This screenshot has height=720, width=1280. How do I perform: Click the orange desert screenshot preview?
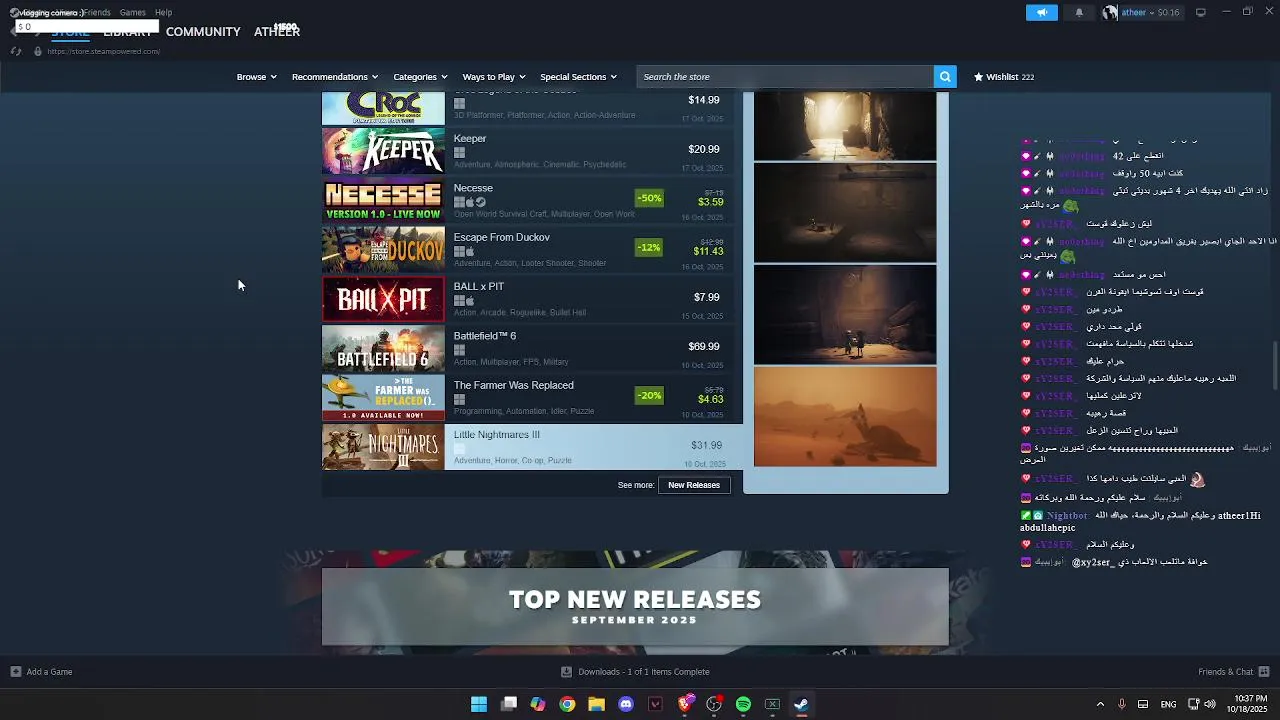tap(845, 417)
